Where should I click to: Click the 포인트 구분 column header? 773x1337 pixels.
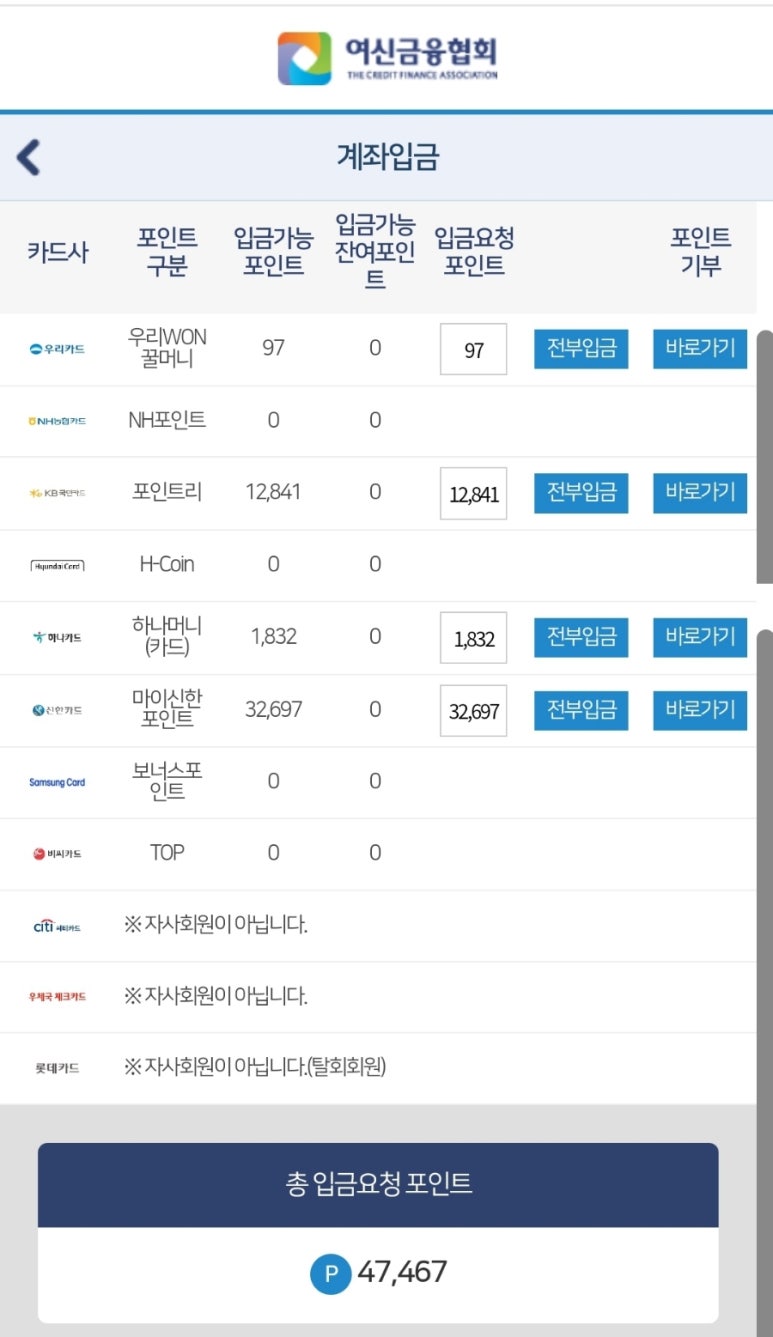[x=167, y=252]
